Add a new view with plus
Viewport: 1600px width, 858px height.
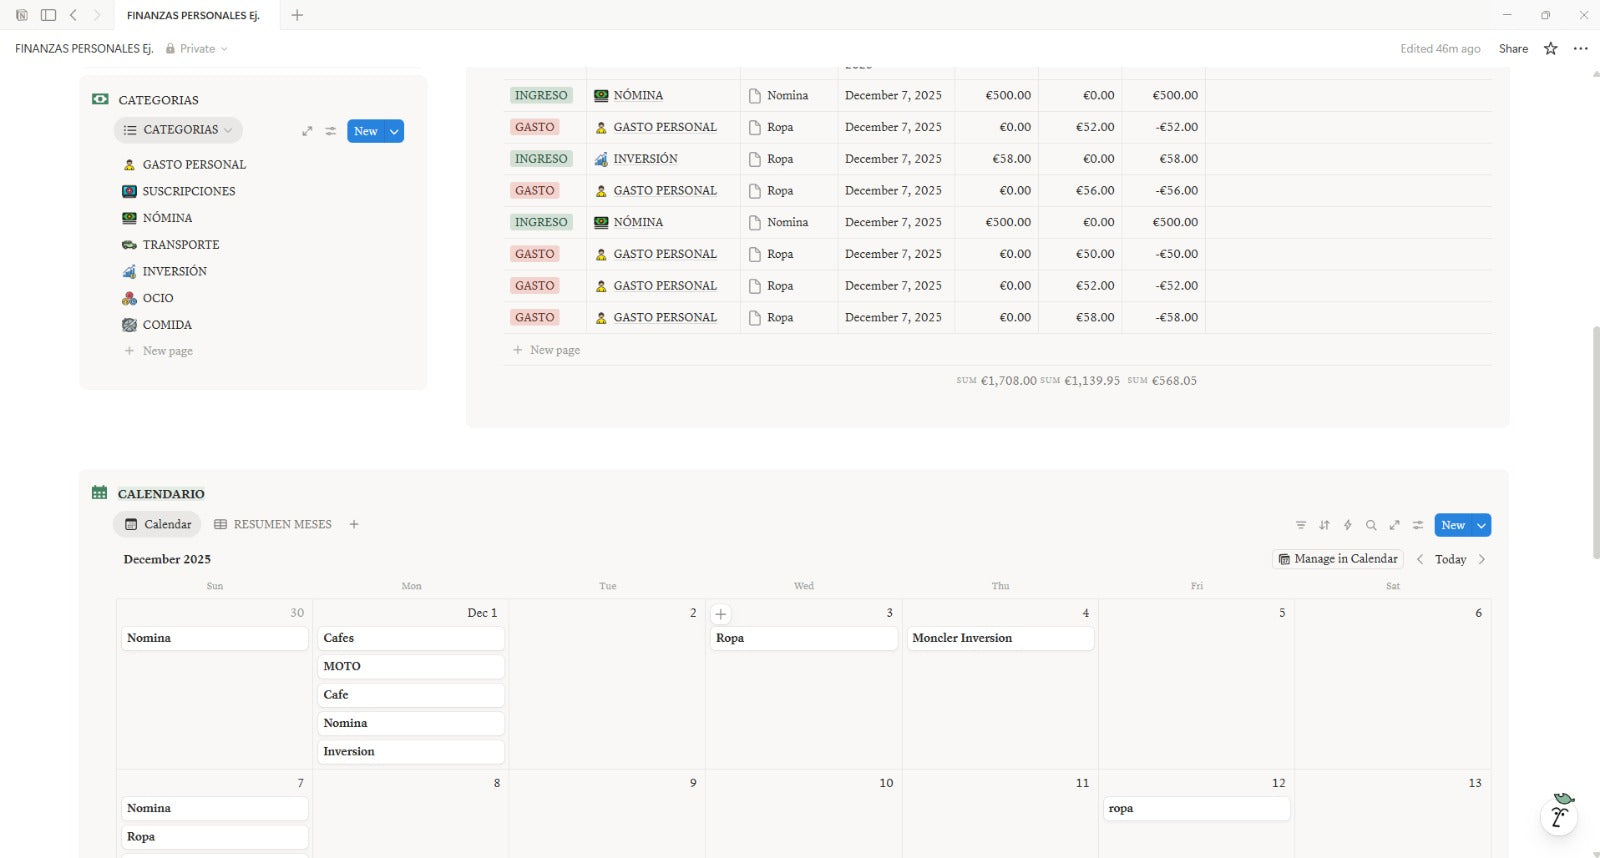pyautogui.click(x=354, y=524)
